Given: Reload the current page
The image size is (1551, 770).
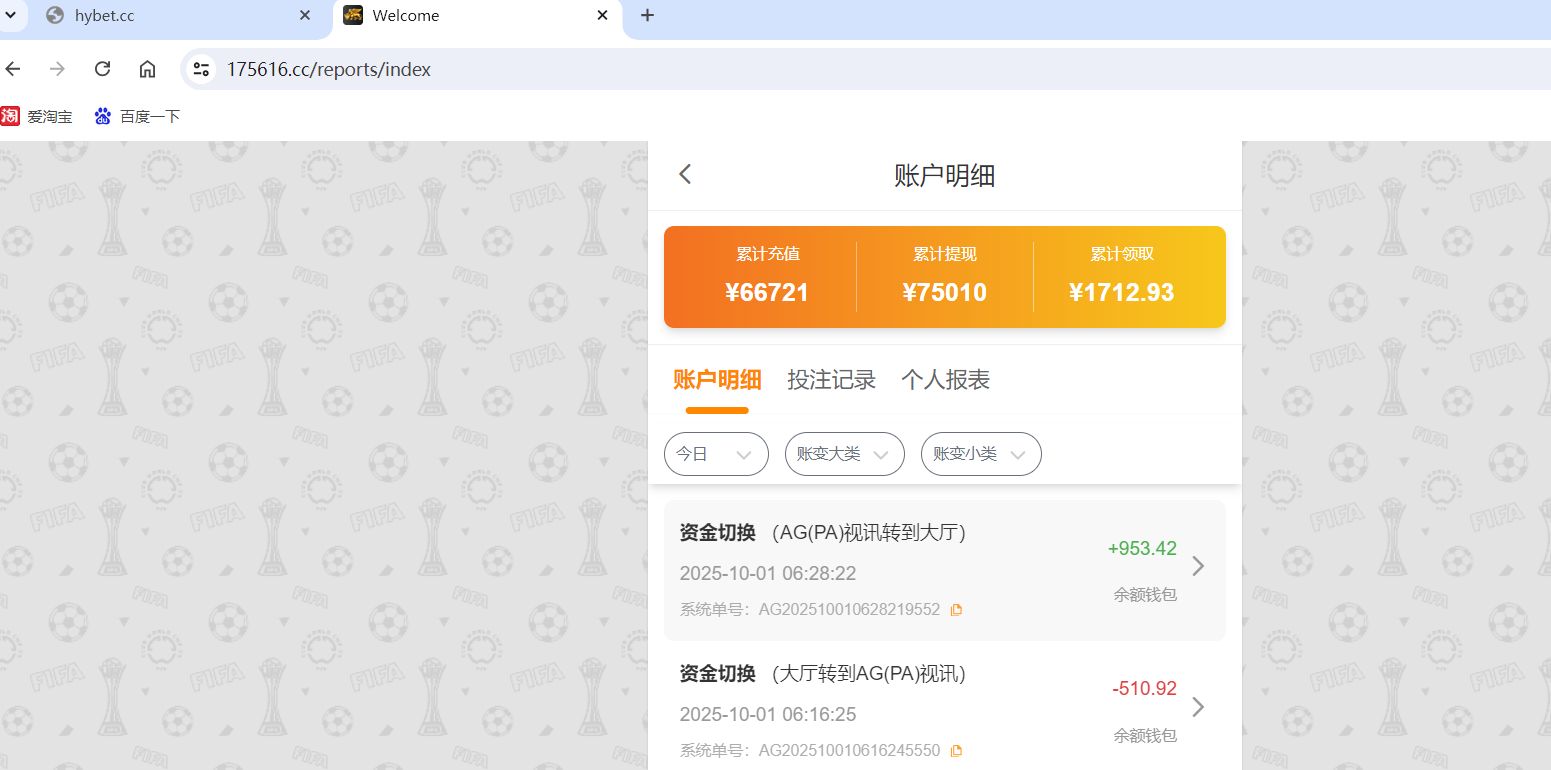Looking at the screenshot, I should (x=102, y=68).
